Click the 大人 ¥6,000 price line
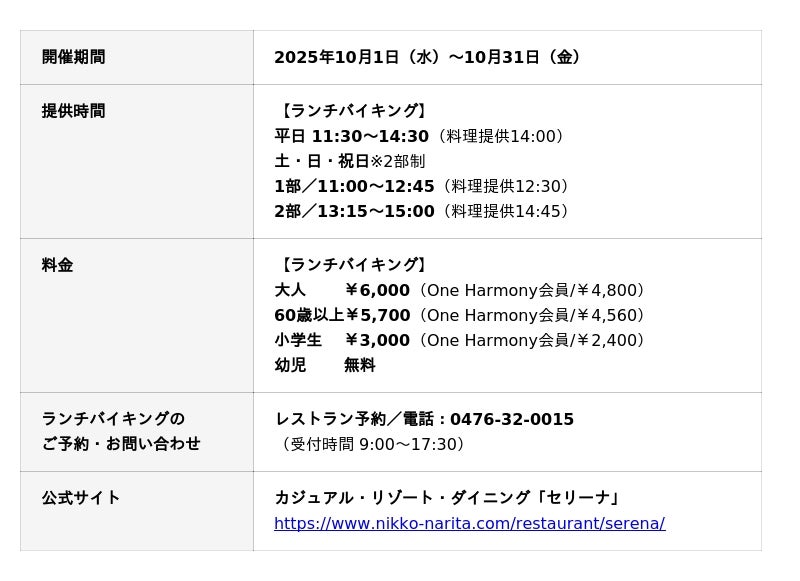The width and height of the screenshot is (800, 581). point(342,290)
